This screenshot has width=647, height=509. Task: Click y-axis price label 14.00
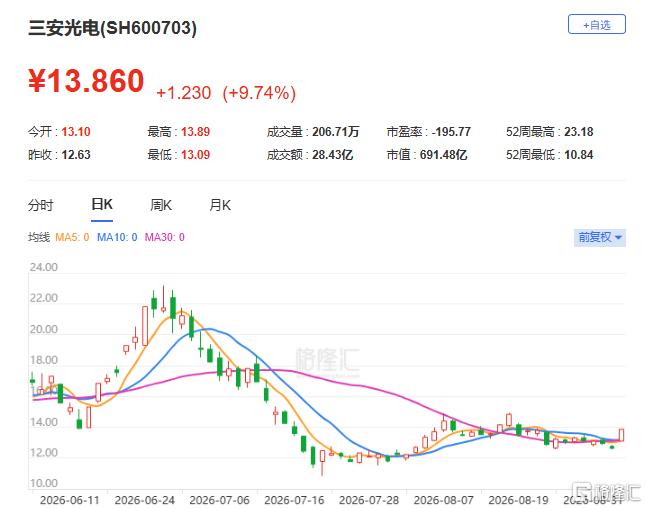coord(44,422)
